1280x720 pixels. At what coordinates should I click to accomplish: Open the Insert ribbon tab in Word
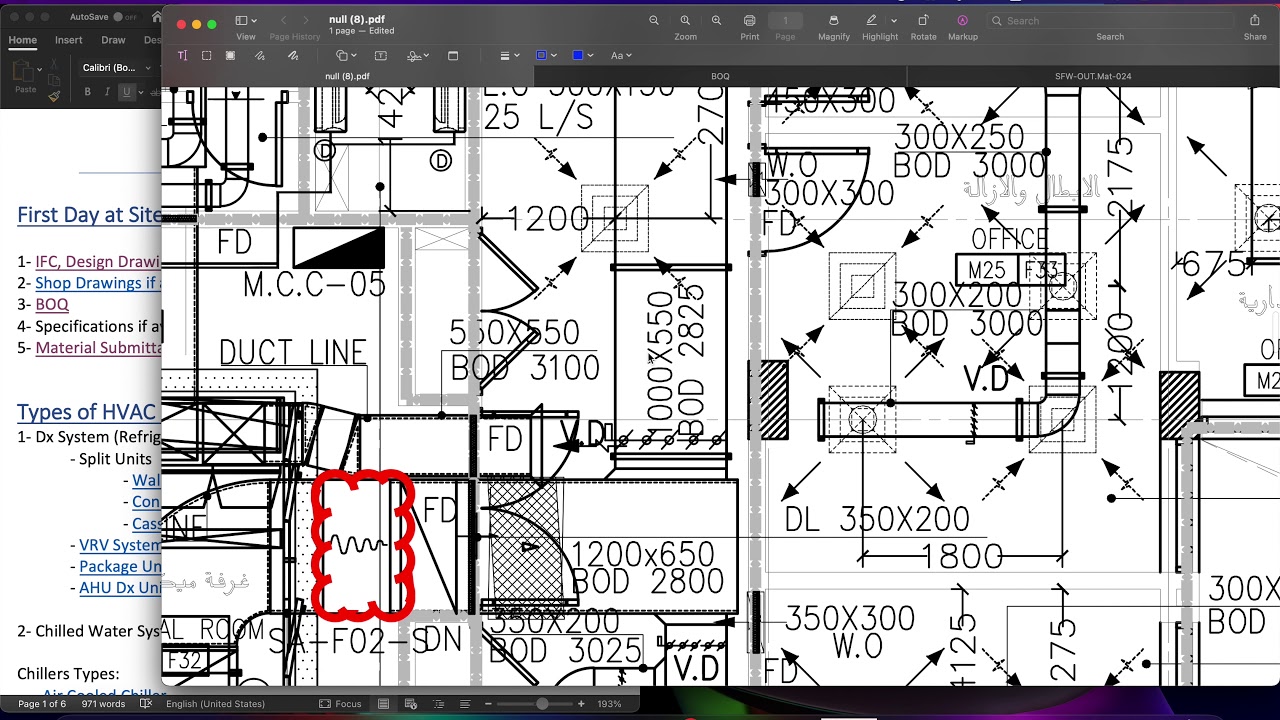point(69,40)
